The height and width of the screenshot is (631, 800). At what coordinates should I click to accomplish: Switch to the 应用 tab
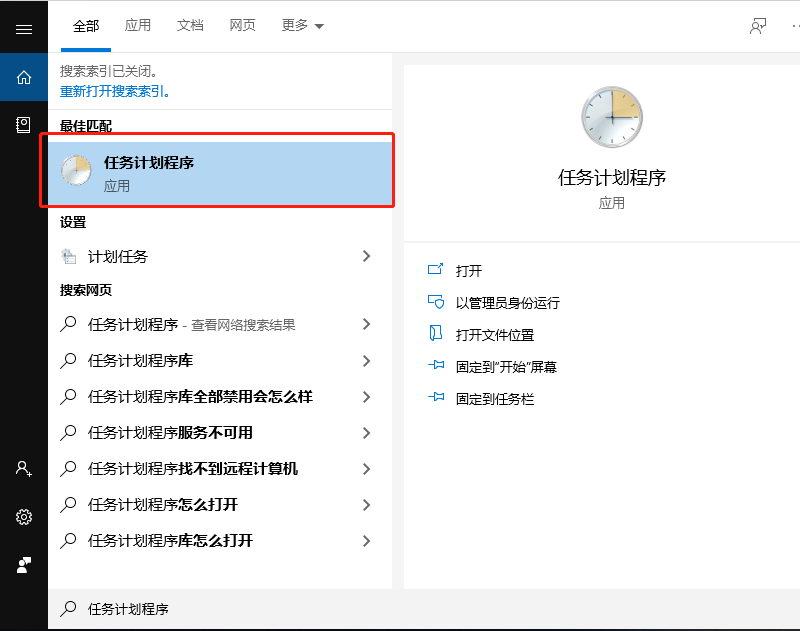click(x=138, y=27)
